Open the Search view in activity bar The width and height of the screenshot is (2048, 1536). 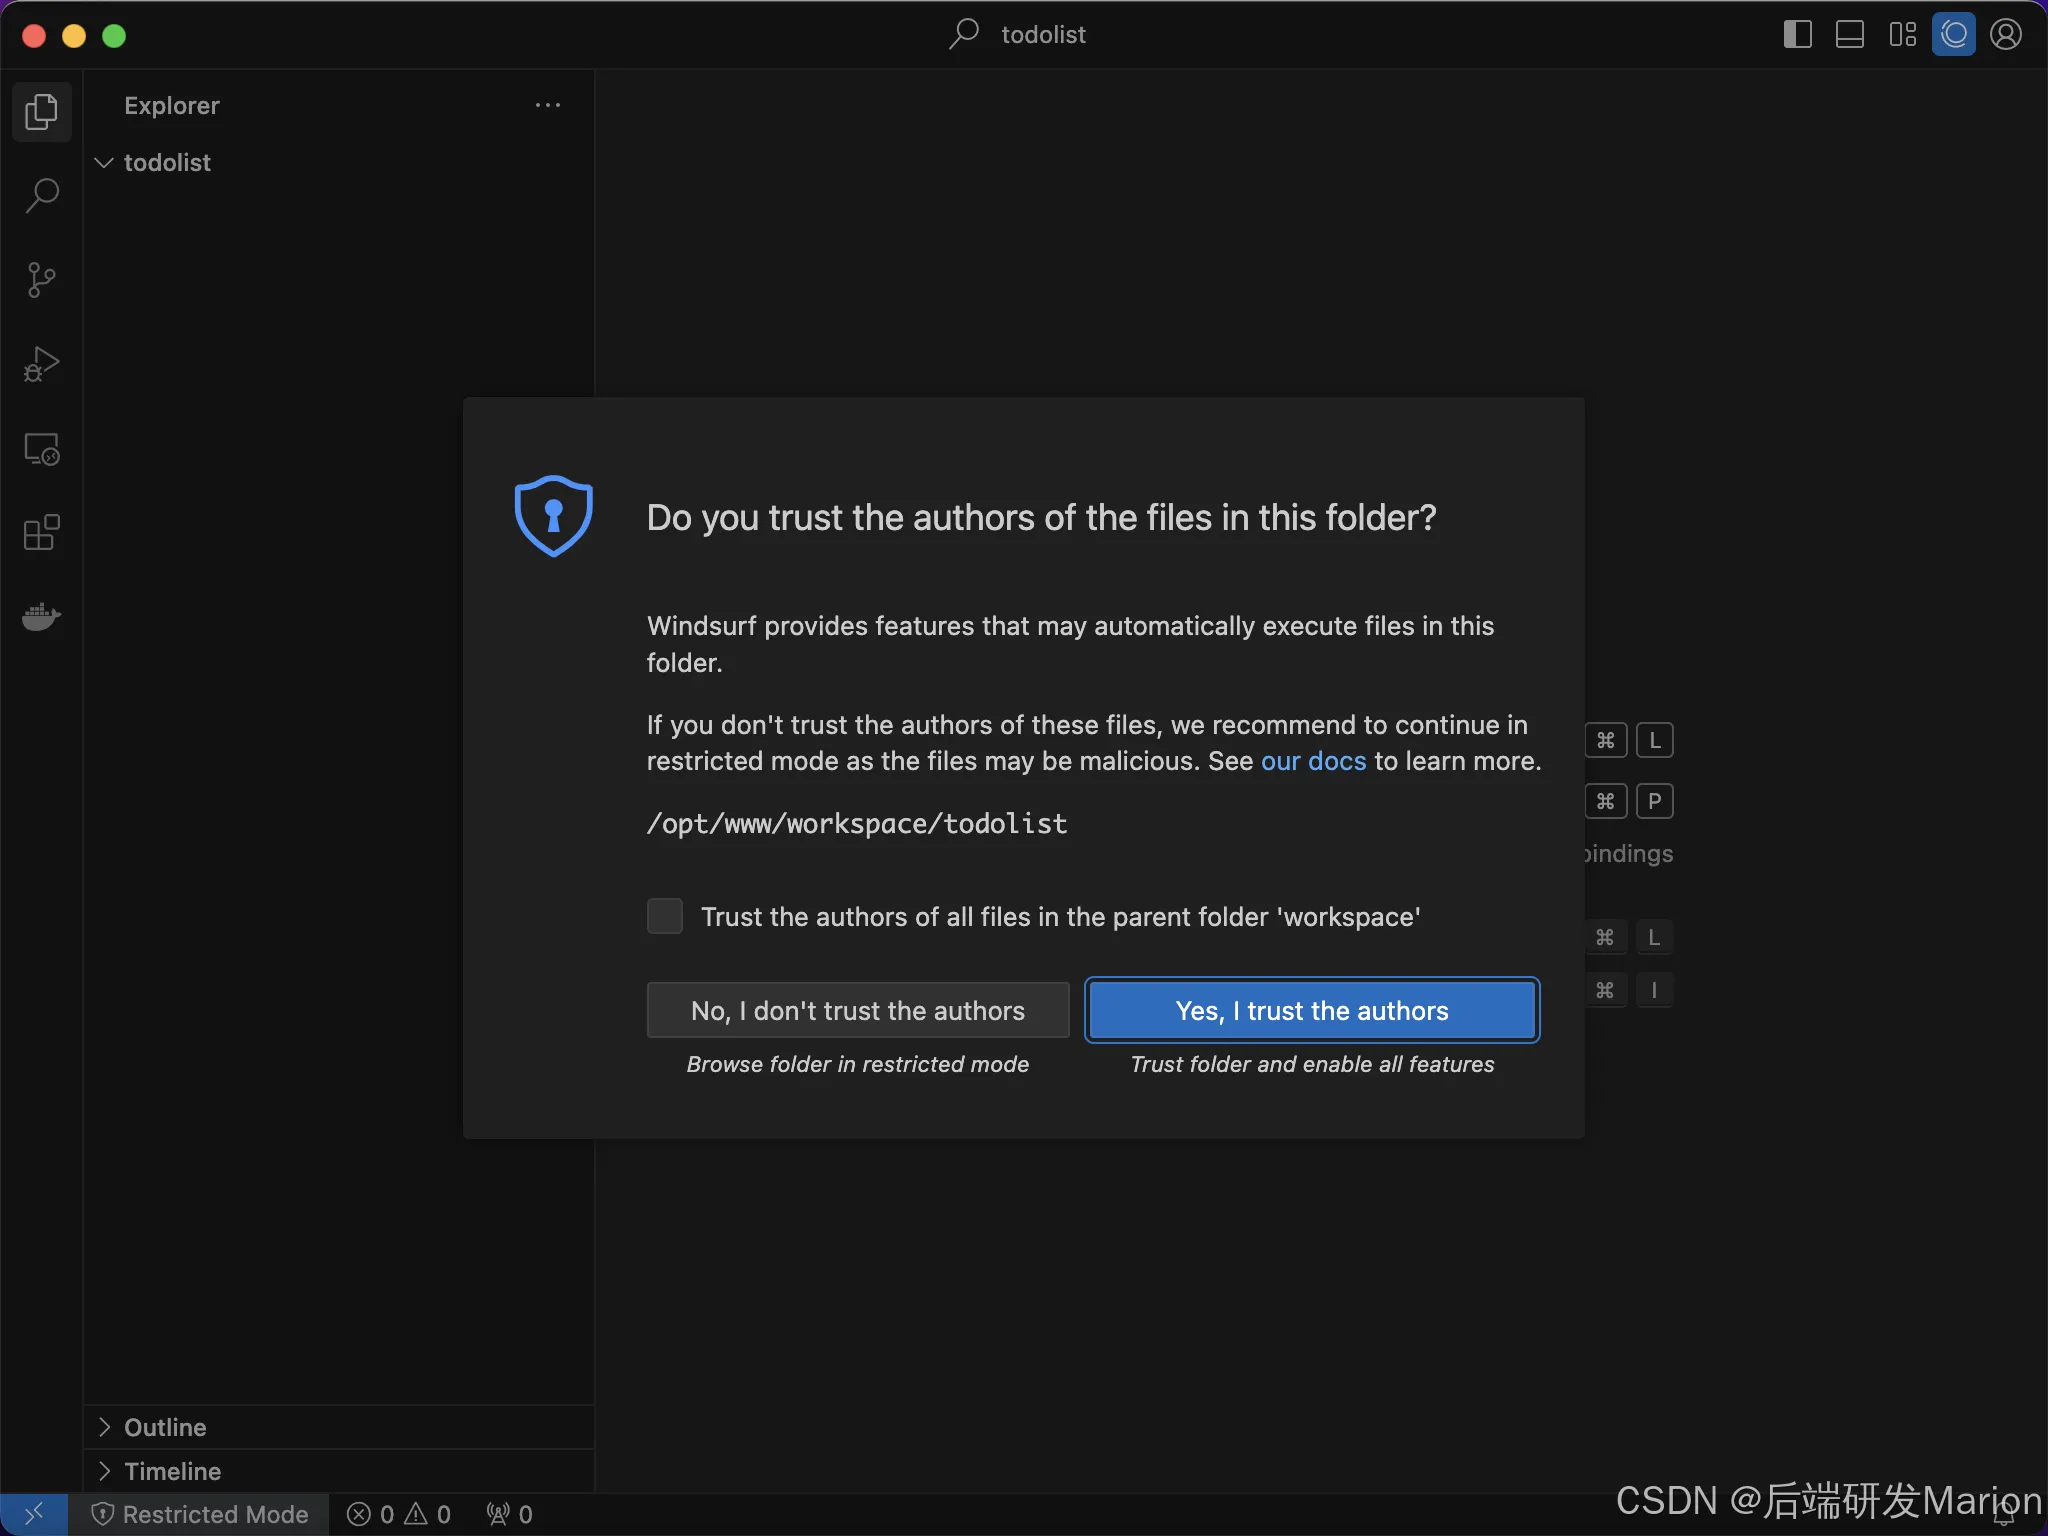41,195
